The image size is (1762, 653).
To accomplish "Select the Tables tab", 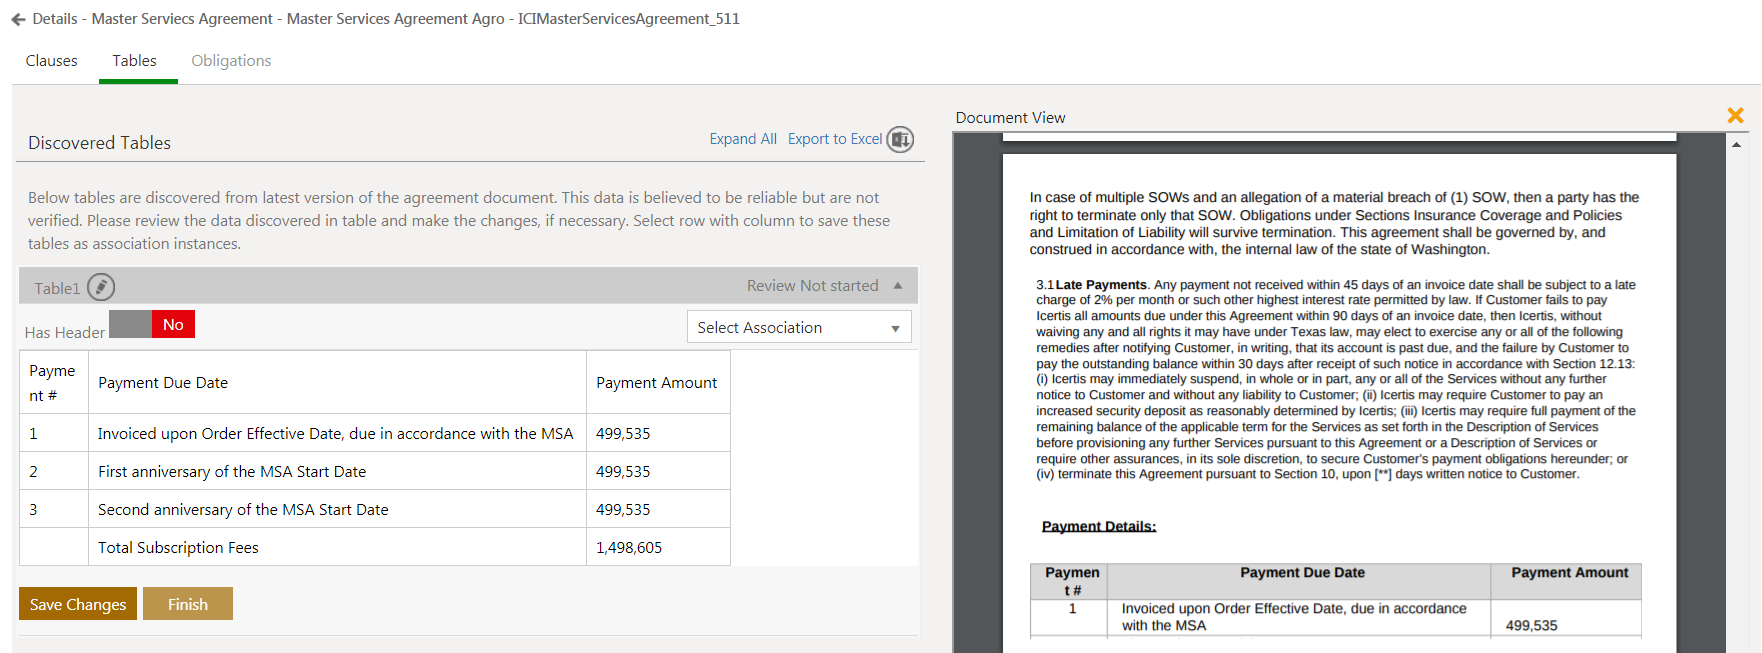I will coord(134,61).
